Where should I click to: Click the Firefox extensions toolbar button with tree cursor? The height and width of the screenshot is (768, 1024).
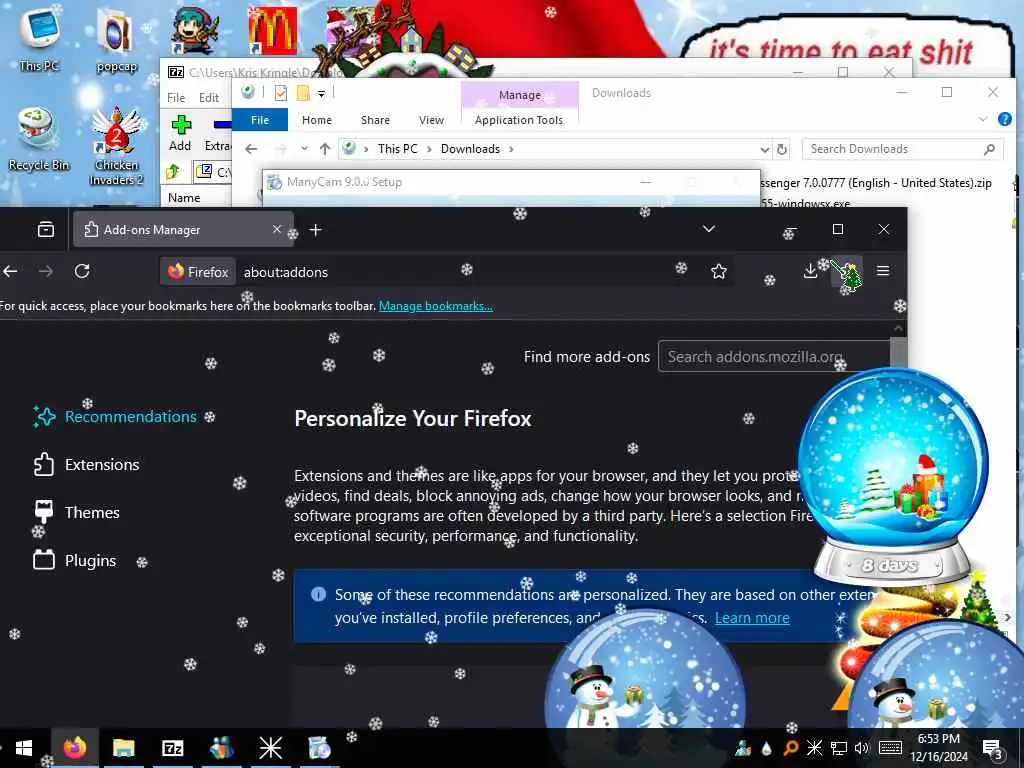(x=846, y=271)
